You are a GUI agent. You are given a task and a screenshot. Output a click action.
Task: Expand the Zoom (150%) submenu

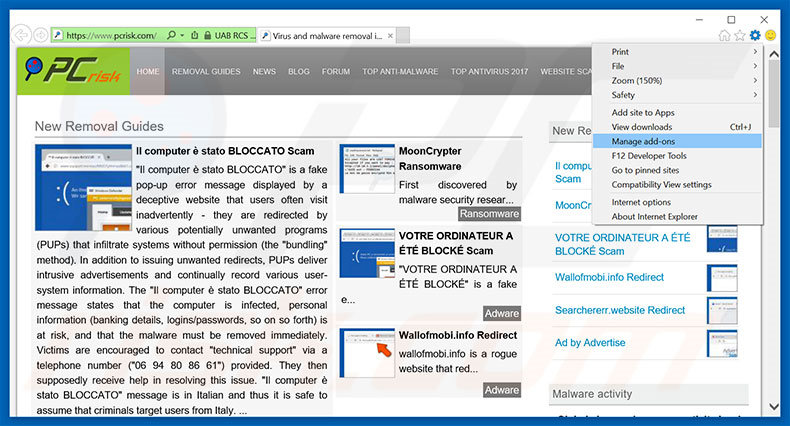(677, 81)
